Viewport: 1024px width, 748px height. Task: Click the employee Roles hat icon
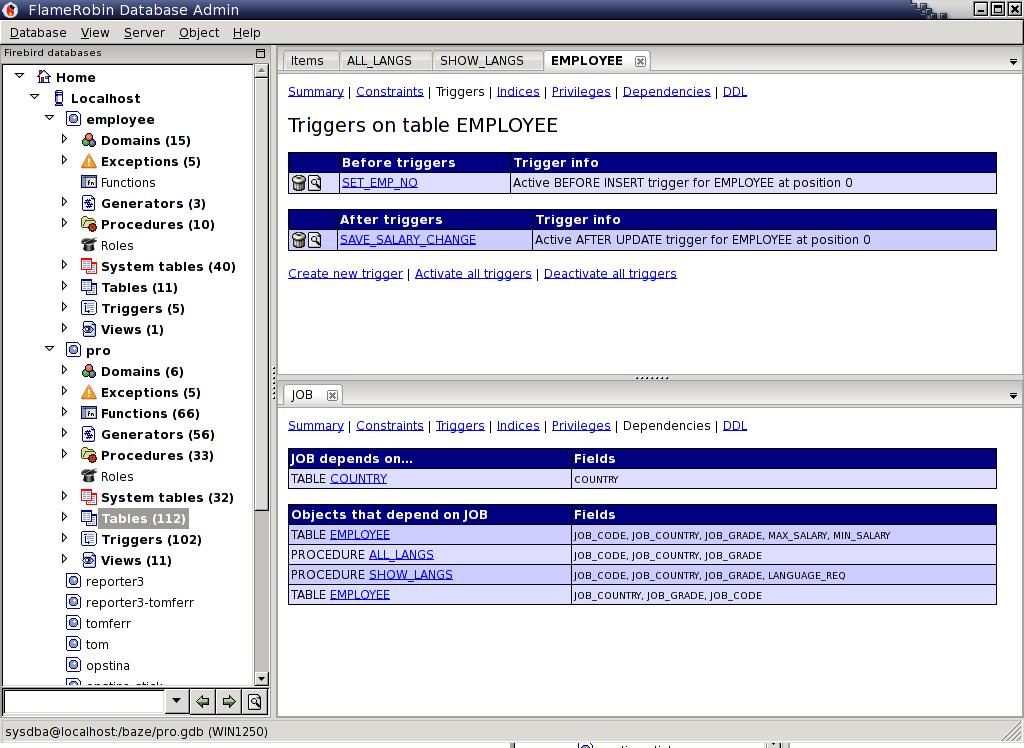click(89, 245)
